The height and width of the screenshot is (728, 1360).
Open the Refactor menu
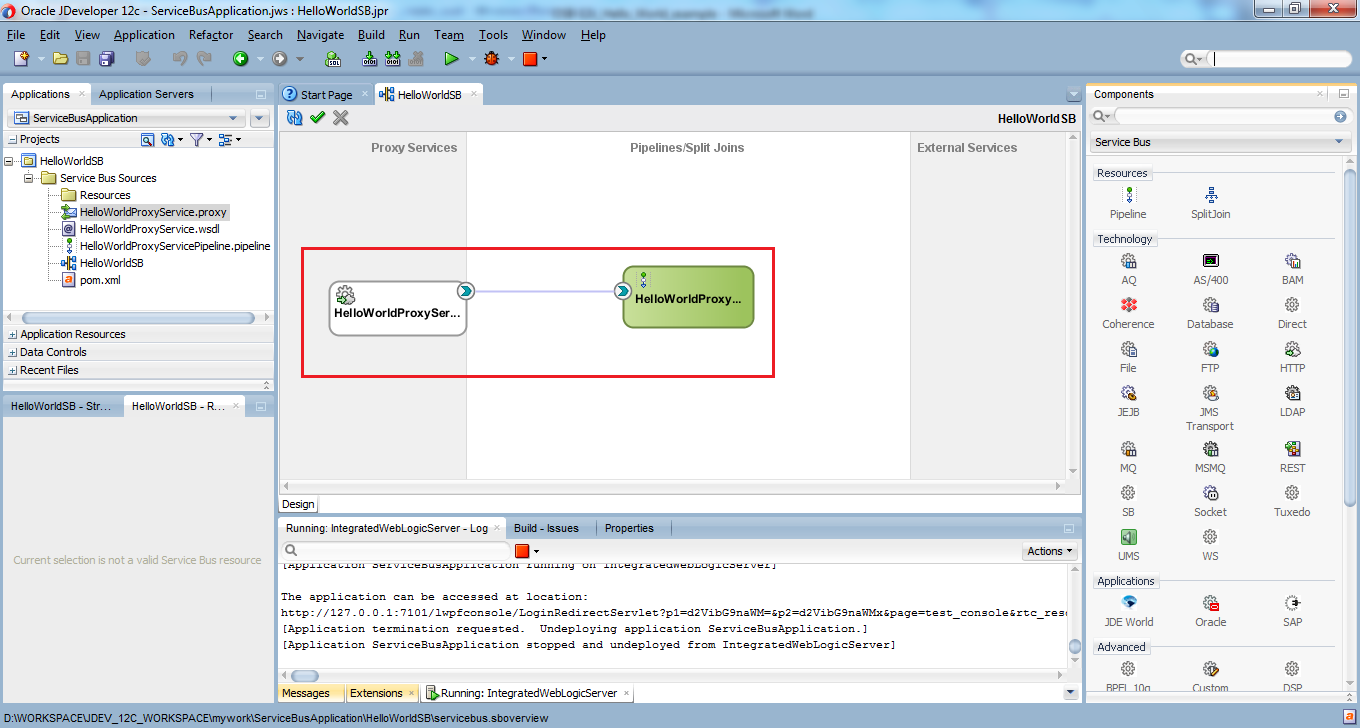click(211, 35)
